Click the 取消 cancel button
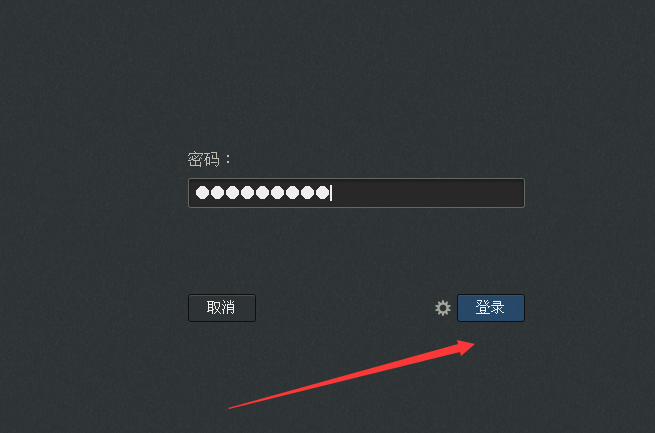655x433 pixels. [x=222, y=308]
